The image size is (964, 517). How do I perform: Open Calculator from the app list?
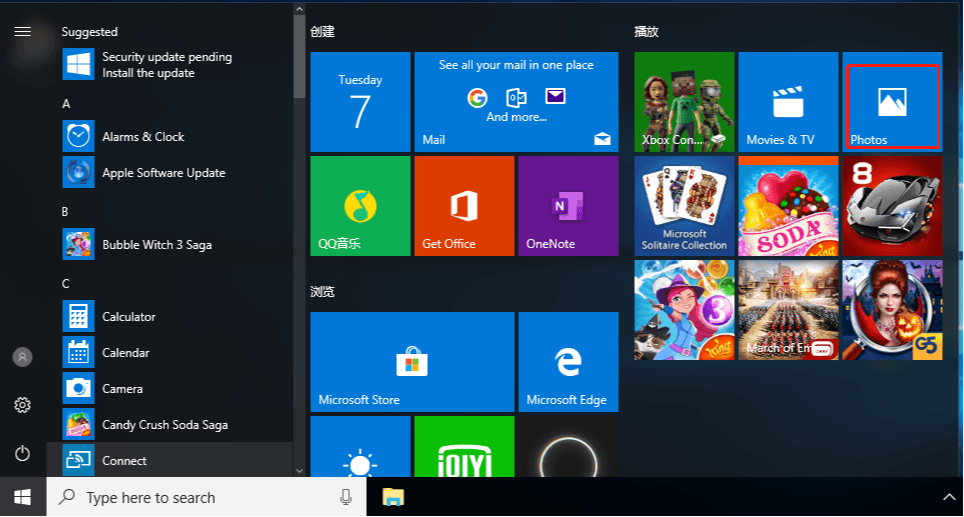point(170,317)
